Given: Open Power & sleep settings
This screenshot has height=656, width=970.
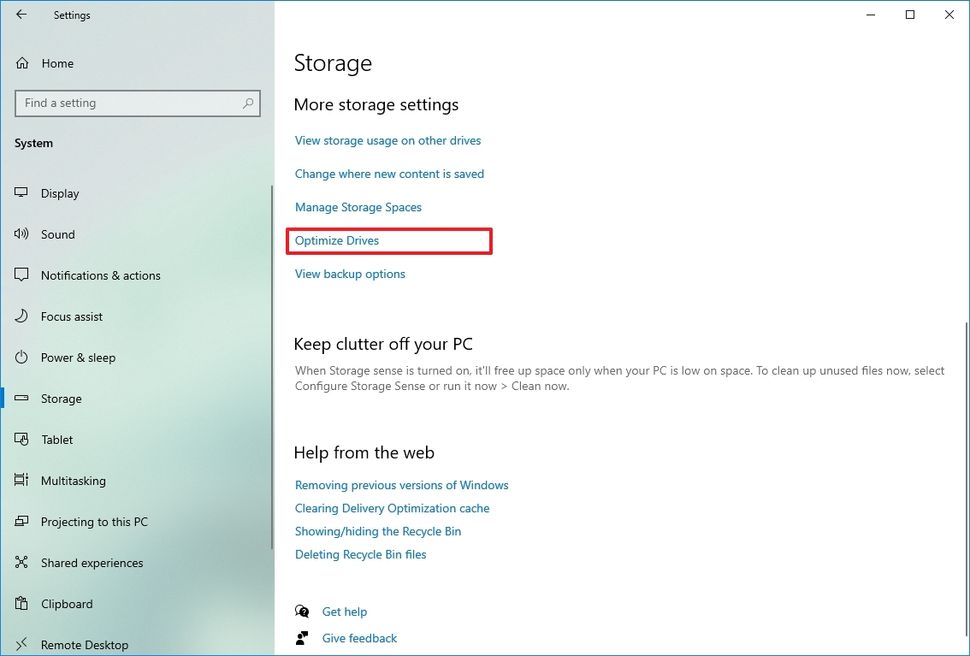Looking at the screenshot, I should (x=77, y=357).
